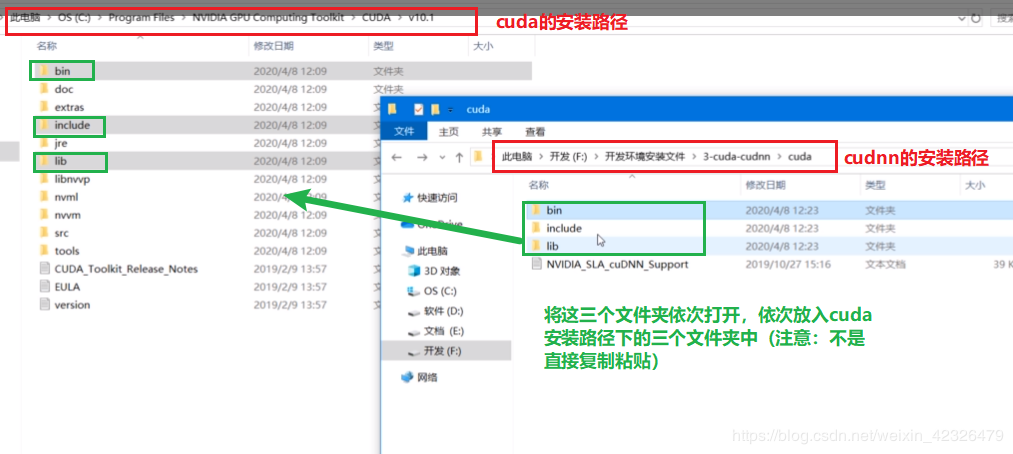Expand chevron after 3-cuda-cudnn in breadcrumb
The height and width of the screenshot is (454, 1013).
pos(780,156)
